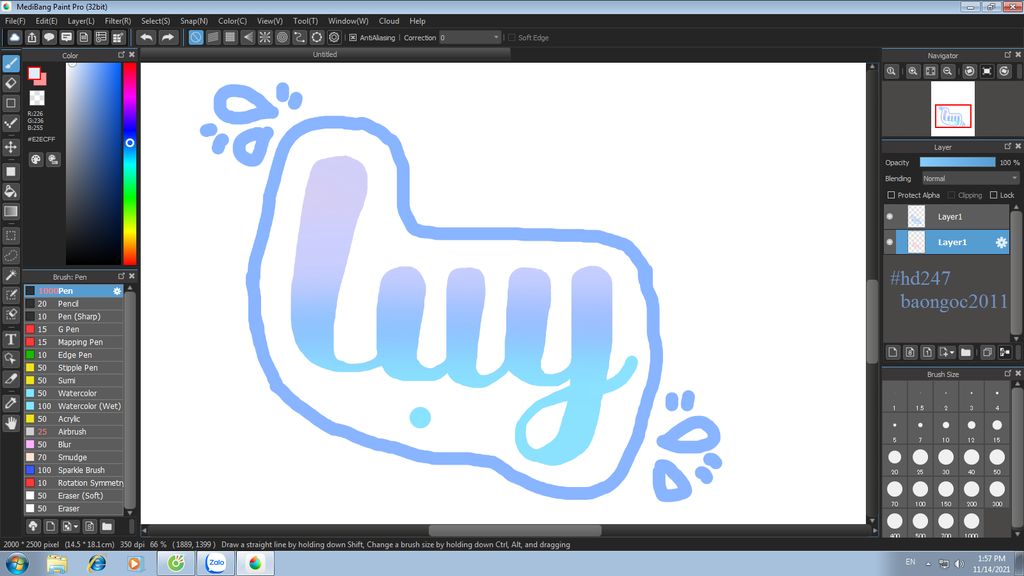Click the Redo arrow in the toolbar
The image size is (1024, 576).
168,38
